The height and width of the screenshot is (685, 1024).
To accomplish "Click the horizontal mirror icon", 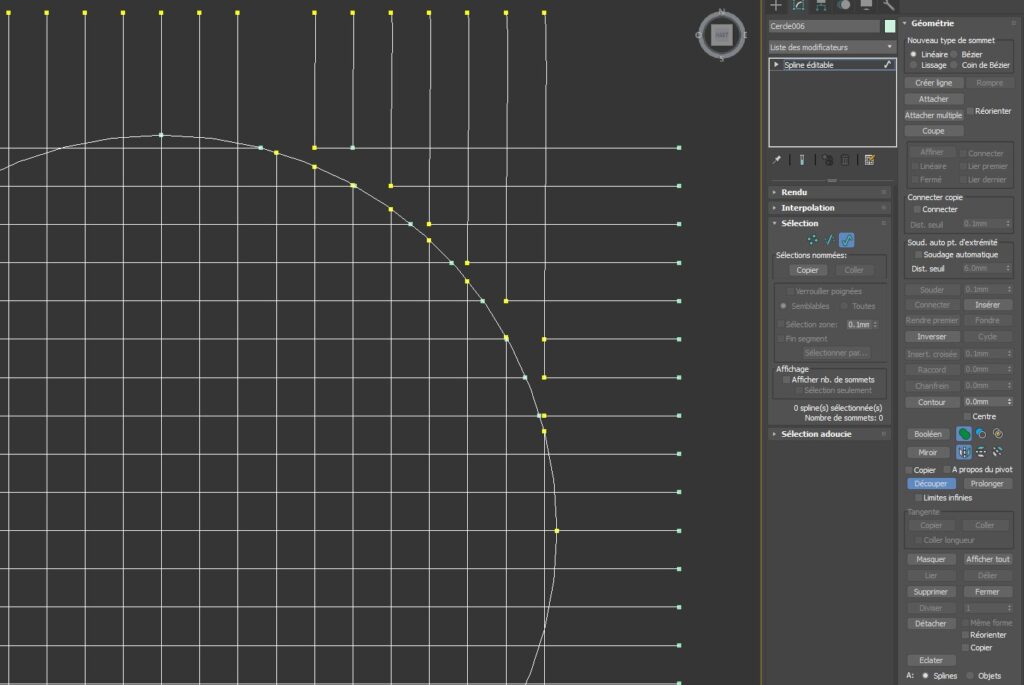I will click(963, 452).
